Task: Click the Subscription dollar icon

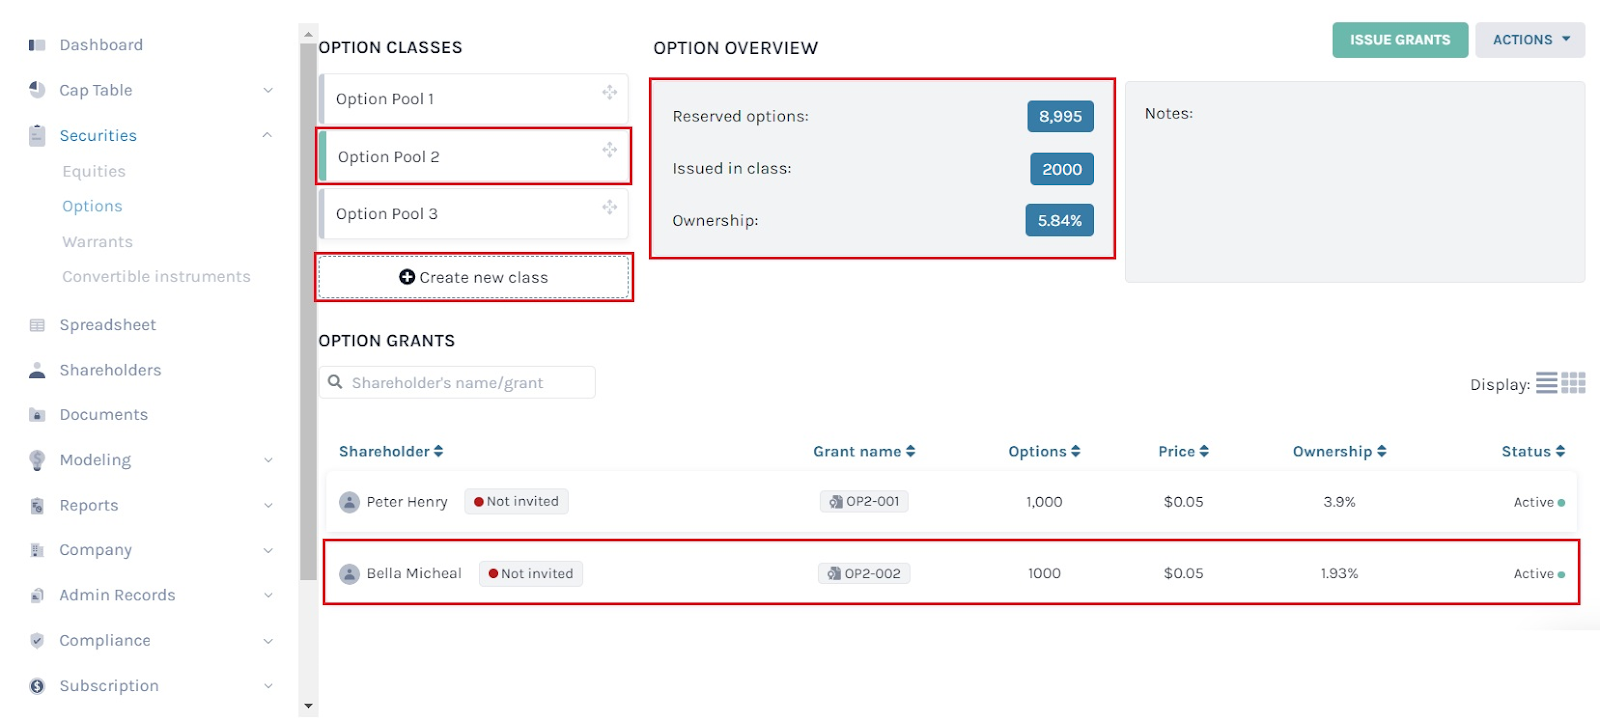Action: pos(37,686)
